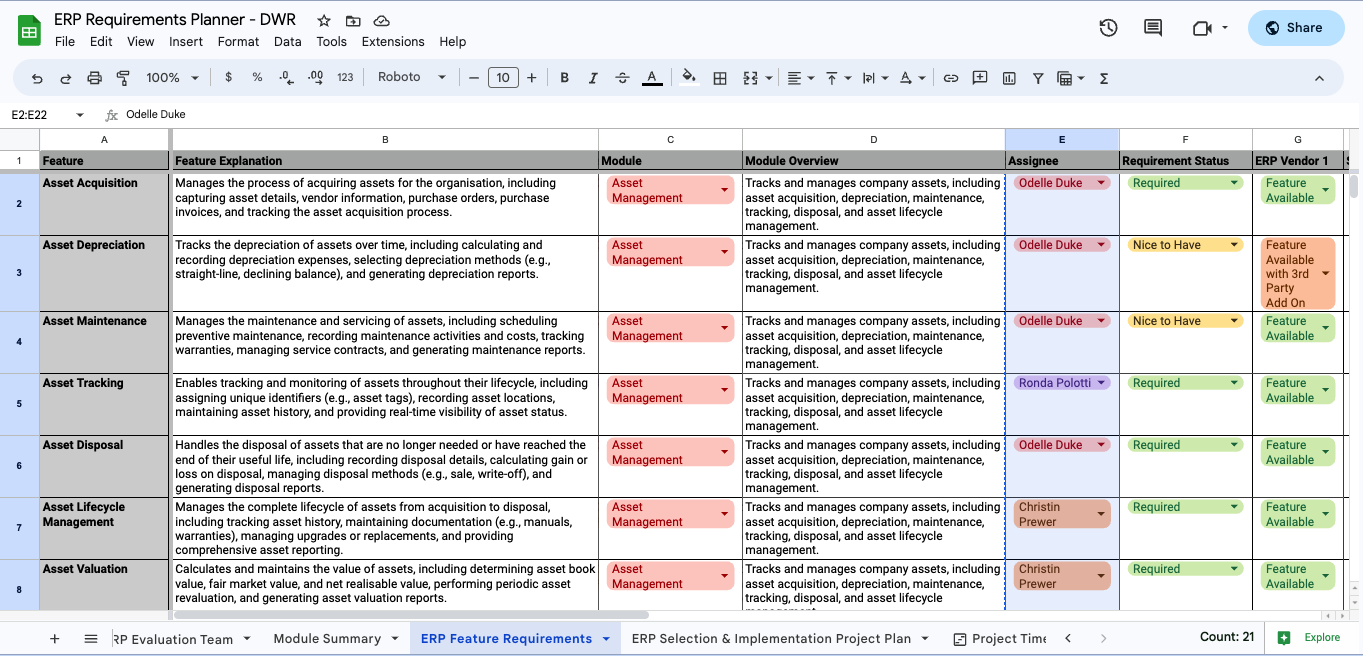This screenshot has height=656, width=1363.
Task: Decrease font size with minus button
Action: (473, 78)
